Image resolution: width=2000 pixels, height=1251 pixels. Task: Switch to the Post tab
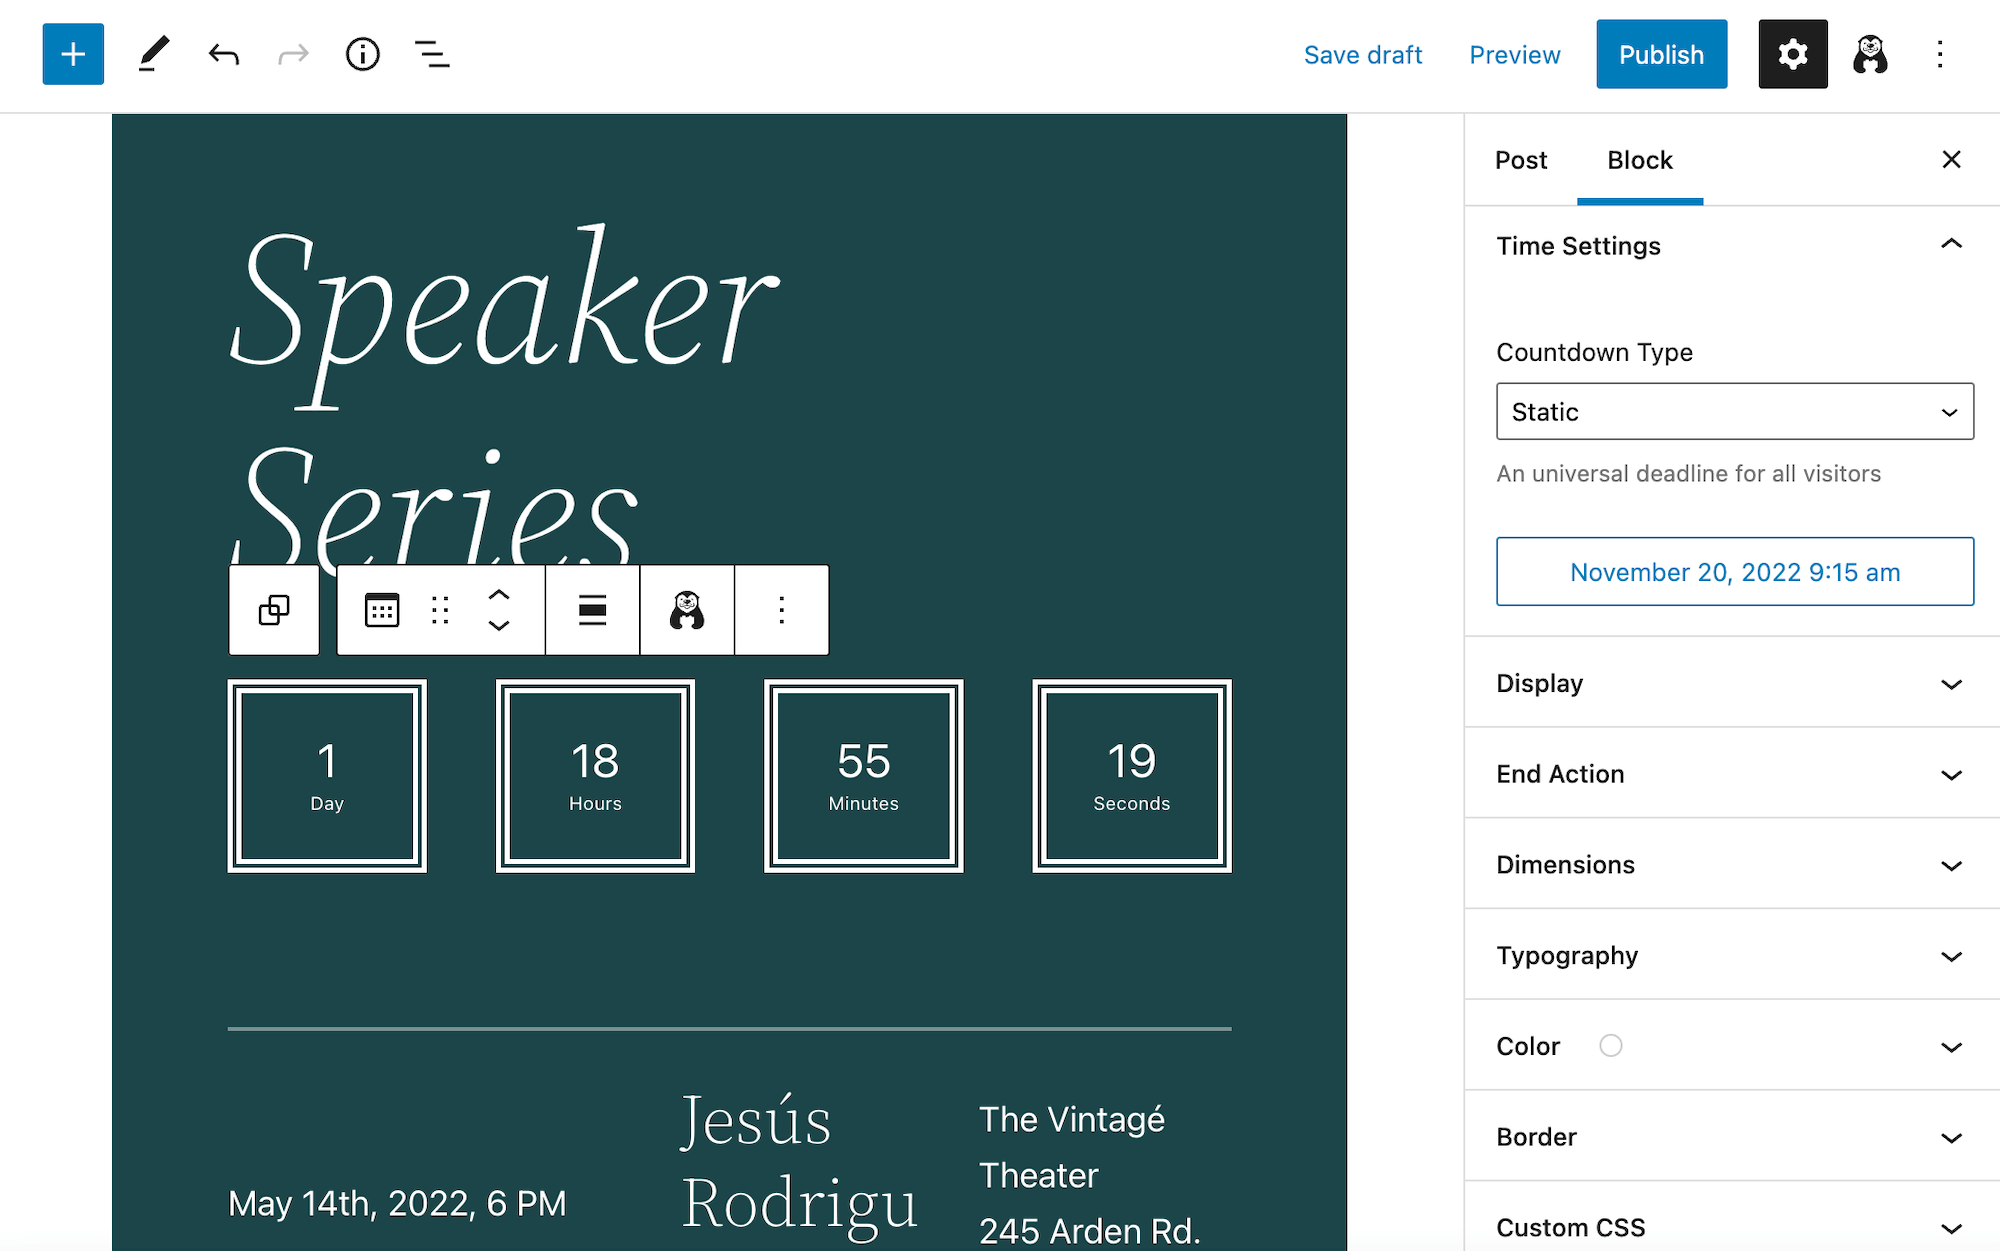(x=1520, y=160)
